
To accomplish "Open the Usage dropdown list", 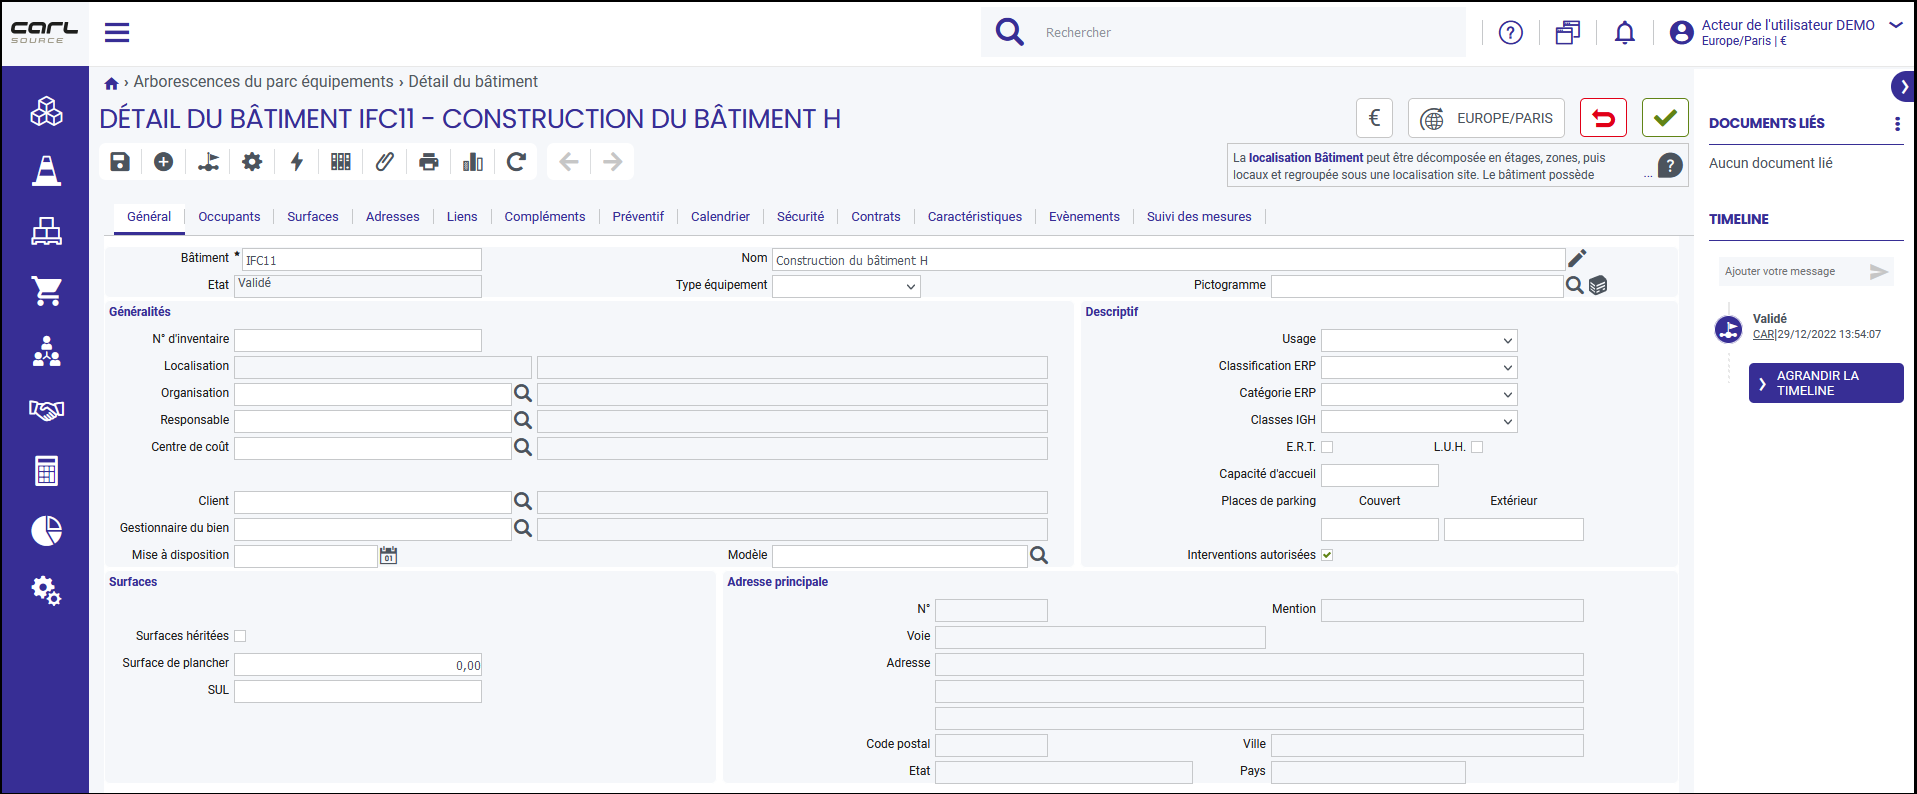I will pyautogui.click(x=1419, y=340).
